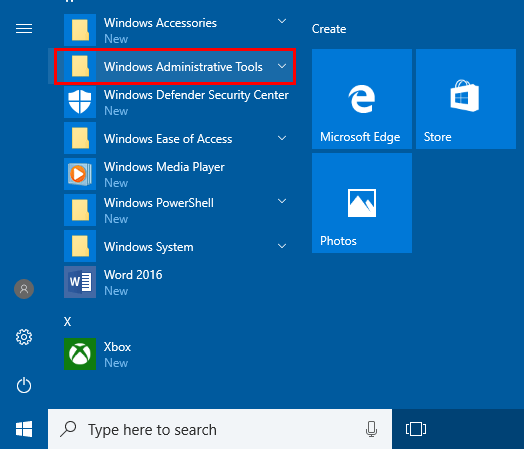Open the hamburger menu at top left
The image size is (524, 449).
click(24, 28)
